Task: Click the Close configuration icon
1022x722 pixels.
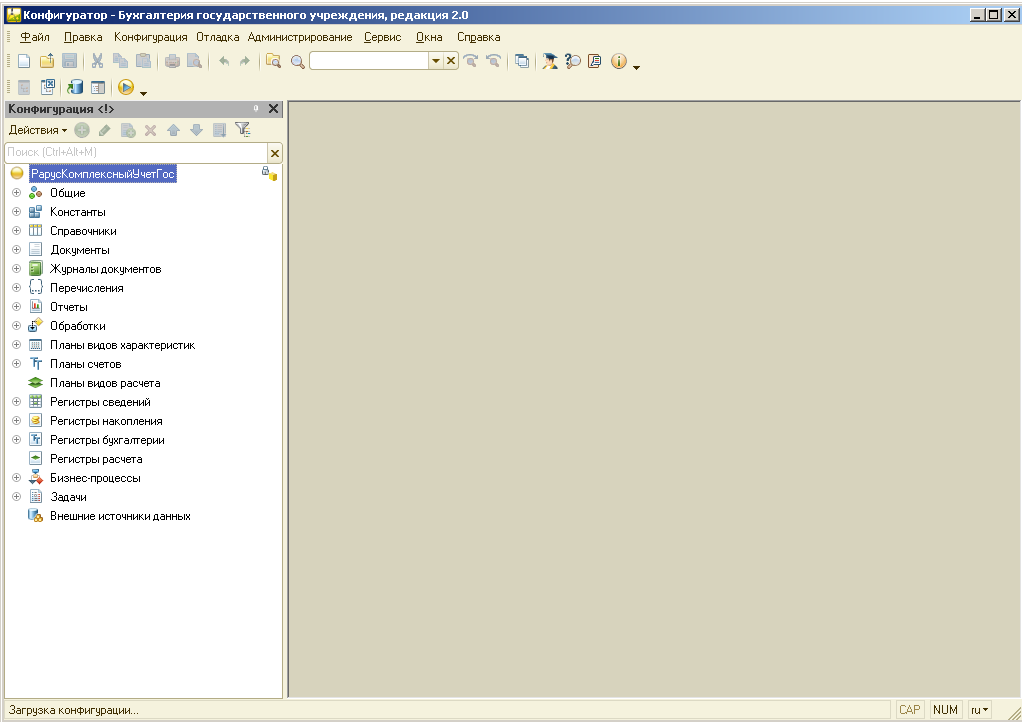Action: (x=48, y=87)
